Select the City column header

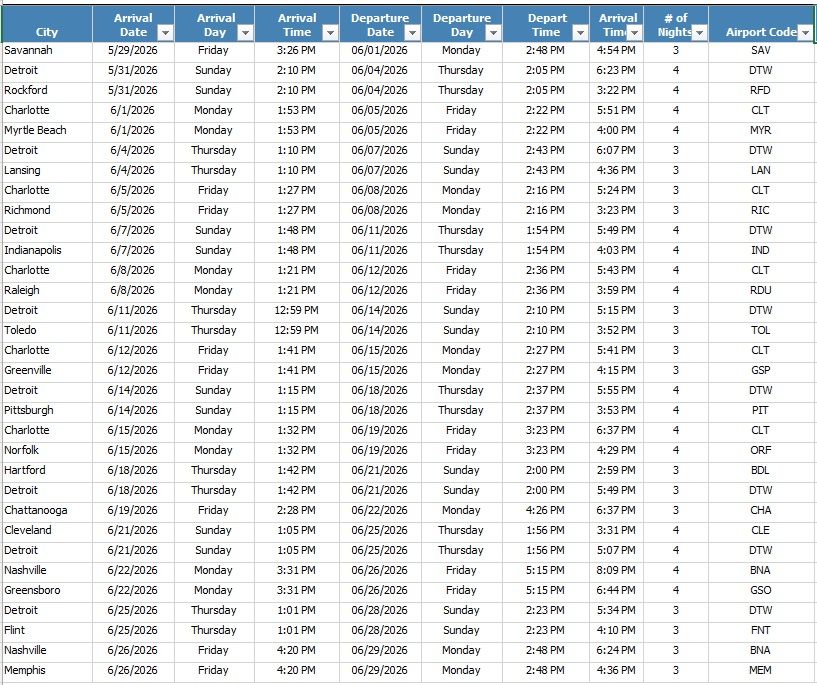[x=47, y=24]
